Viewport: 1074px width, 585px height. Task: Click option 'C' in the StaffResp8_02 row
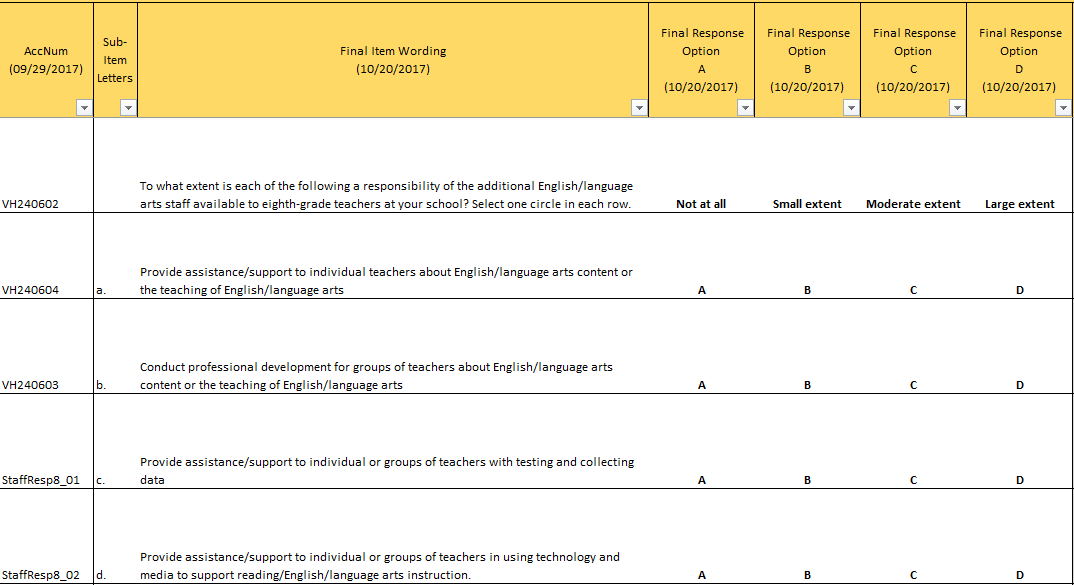pos(914,536)
